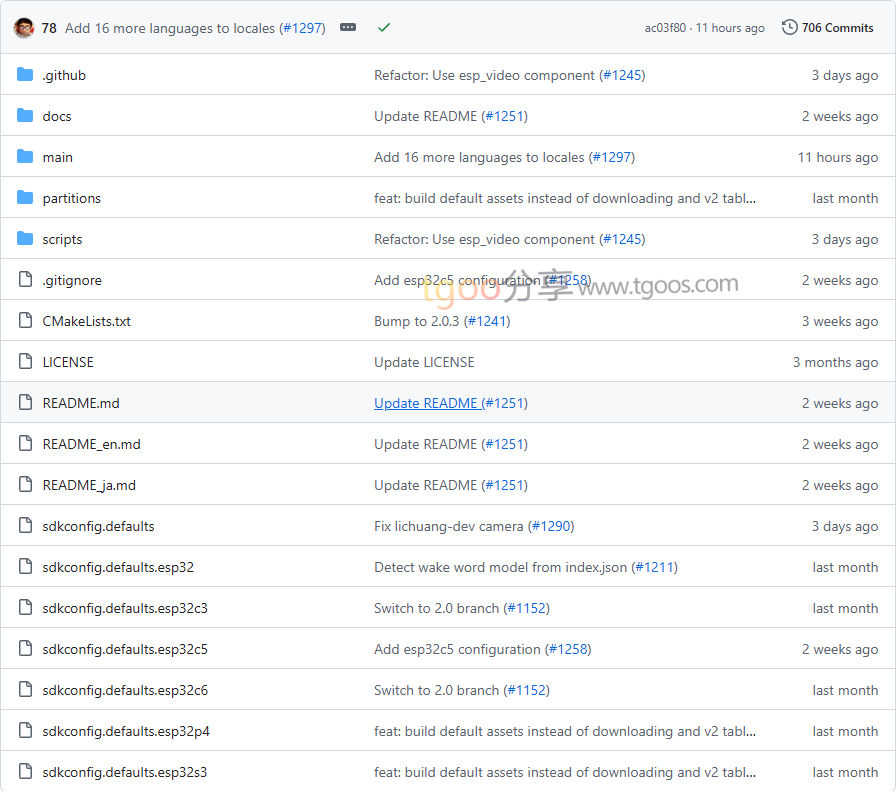Click the commit author avatar
The image size is (896, 792).
click(x=24, y=28)
